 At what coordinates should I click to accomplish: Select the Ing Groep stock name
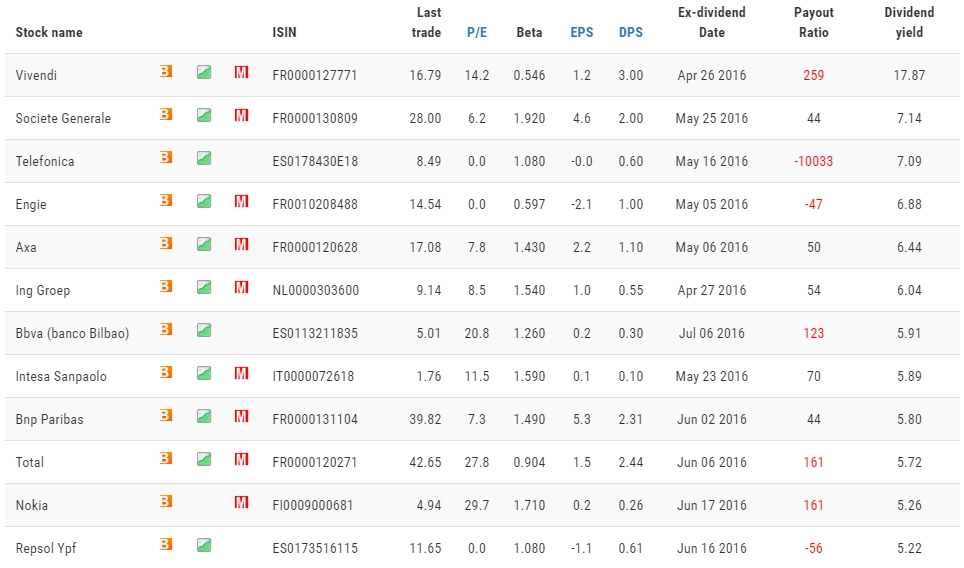(x=42, y=291)
